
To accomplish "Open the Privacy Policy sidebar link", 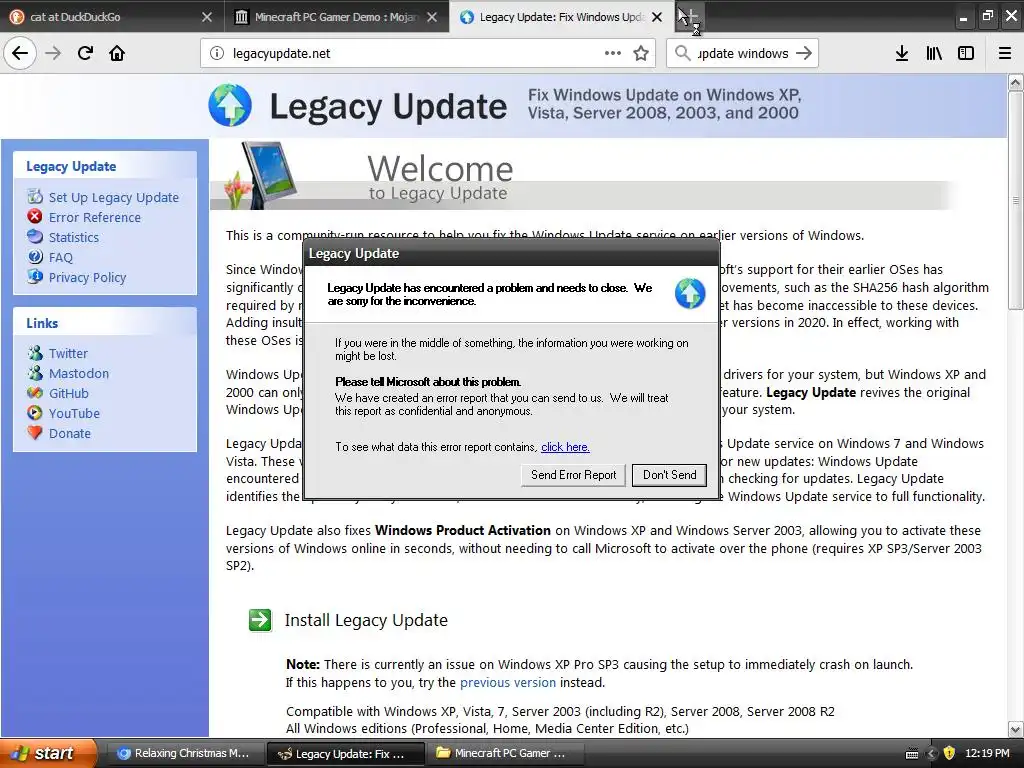I will point(88,278).
